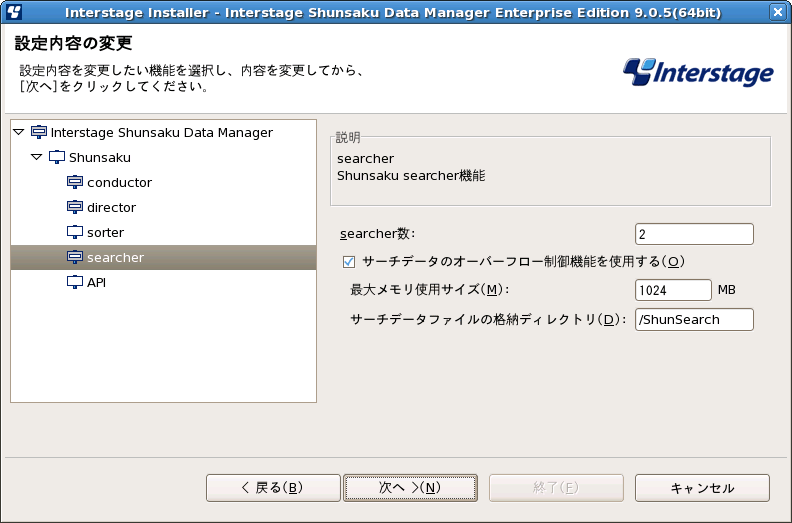Collapse the Interstage Shunsaku Data Manager tree
This screenshot has width=792, height=523.
pos(19,132)
